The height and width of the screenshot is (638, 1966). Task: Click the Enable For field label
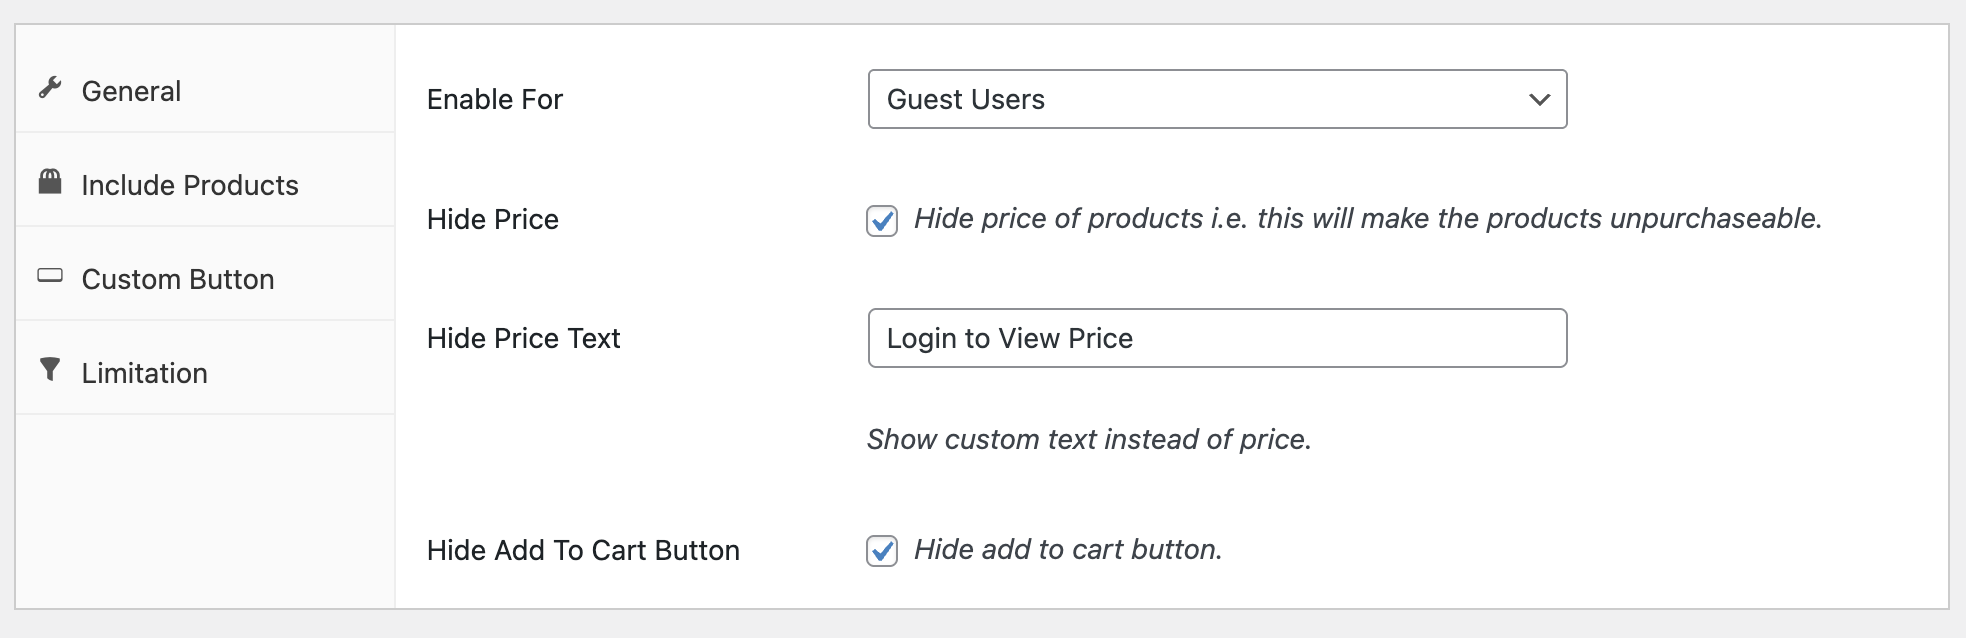click(x=494, y=99)
